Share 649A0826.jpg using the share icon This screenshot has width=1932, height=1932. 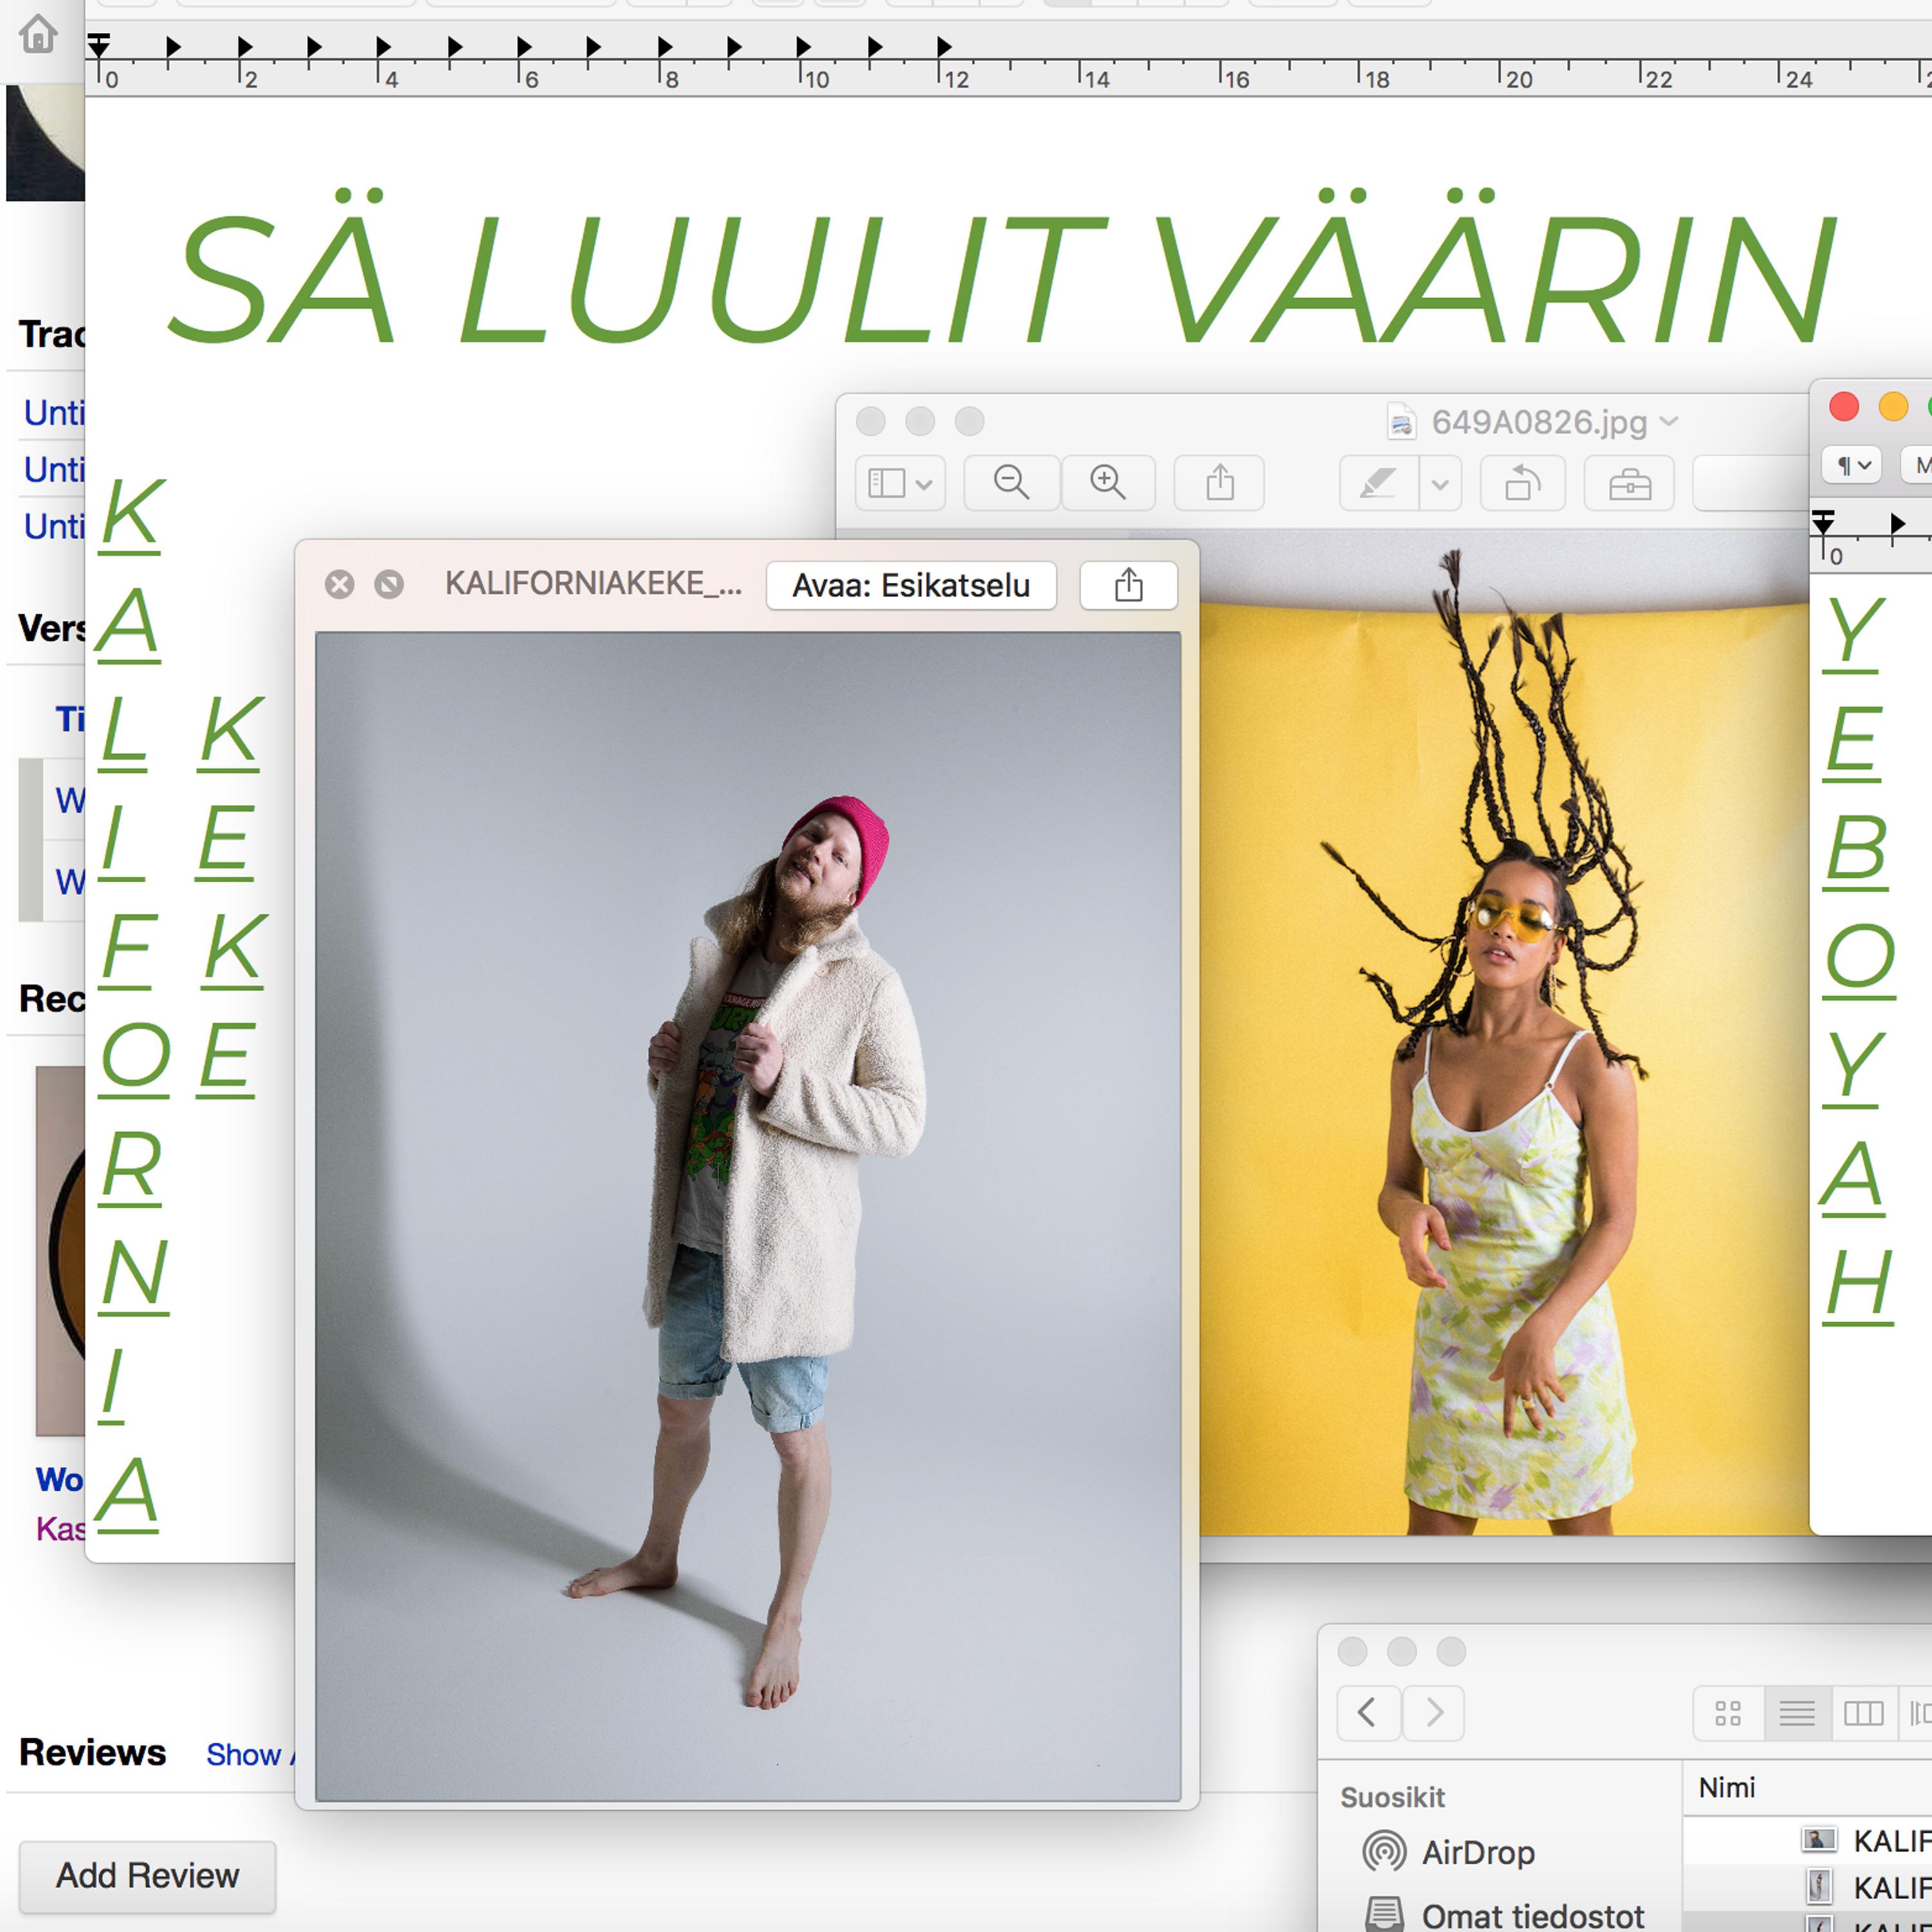coord(1219,483)
